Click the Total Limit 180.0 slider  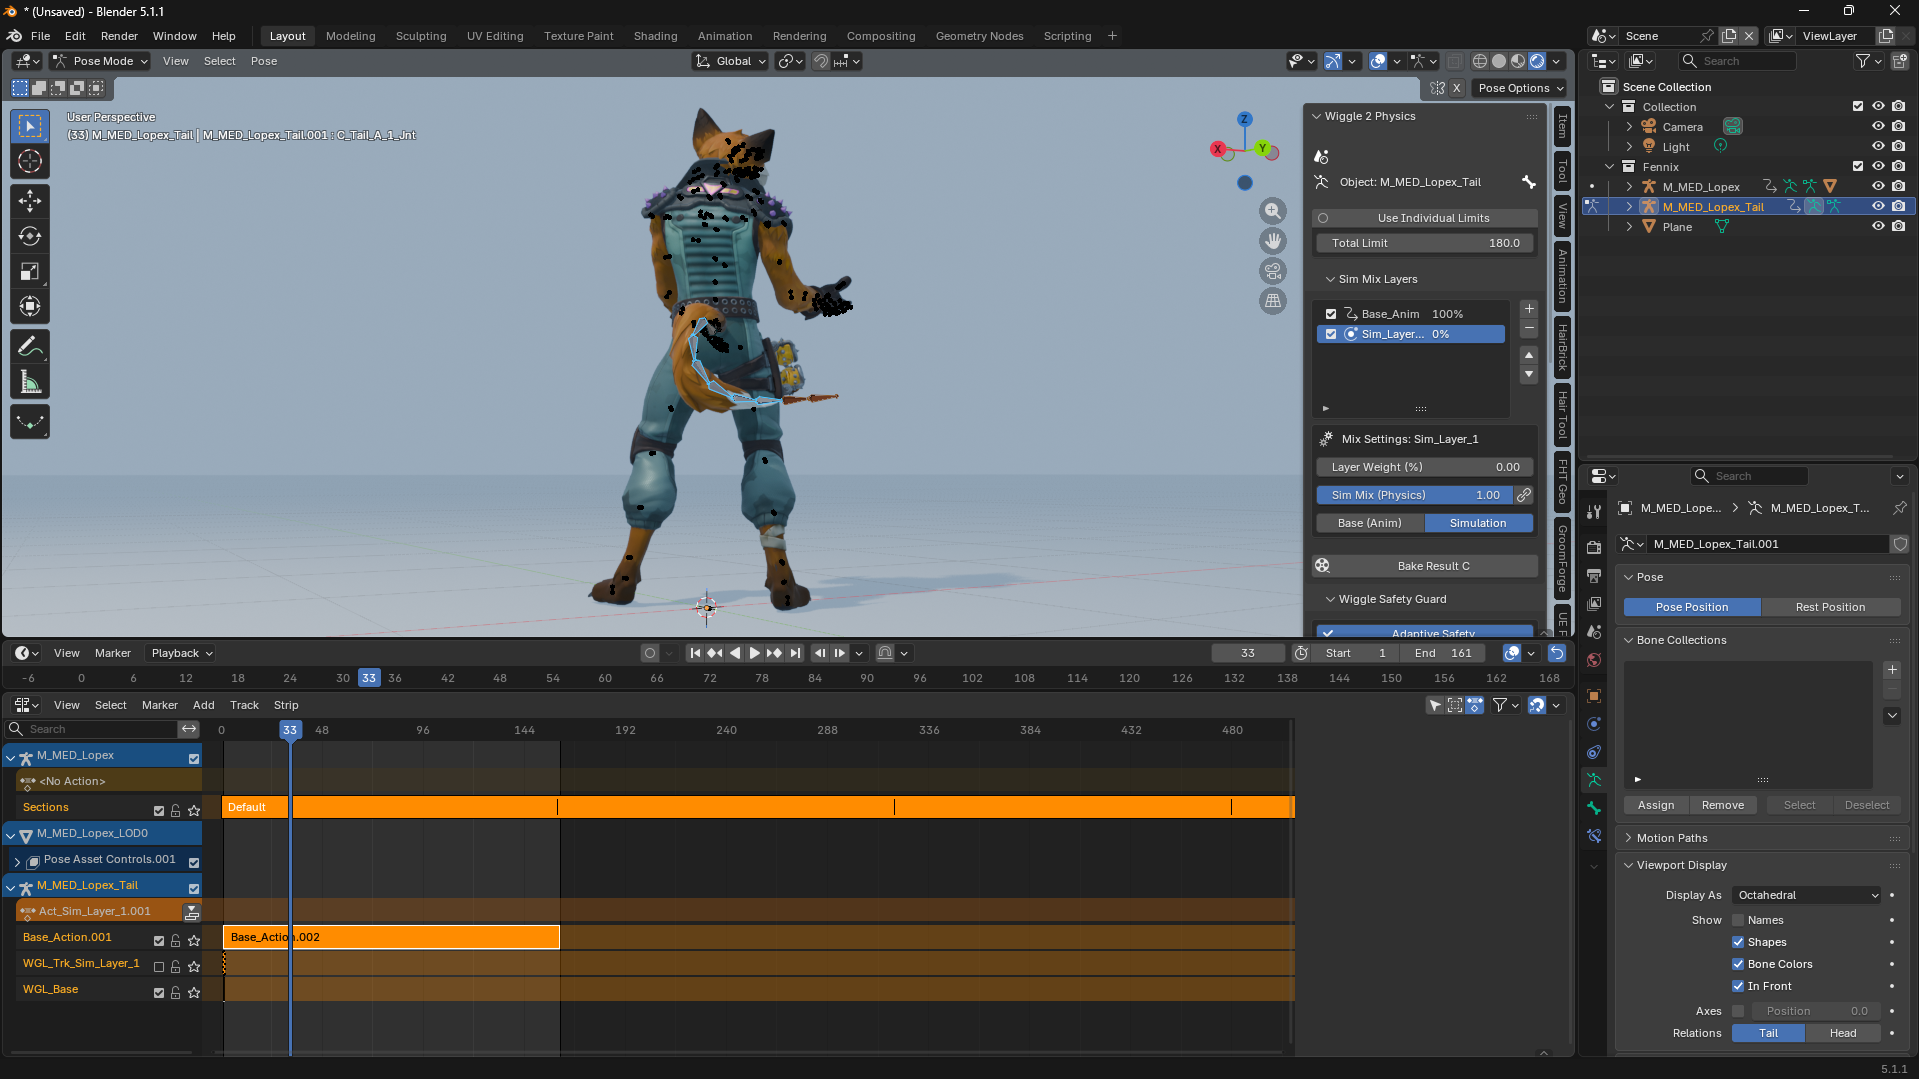tap(1425, 243)
